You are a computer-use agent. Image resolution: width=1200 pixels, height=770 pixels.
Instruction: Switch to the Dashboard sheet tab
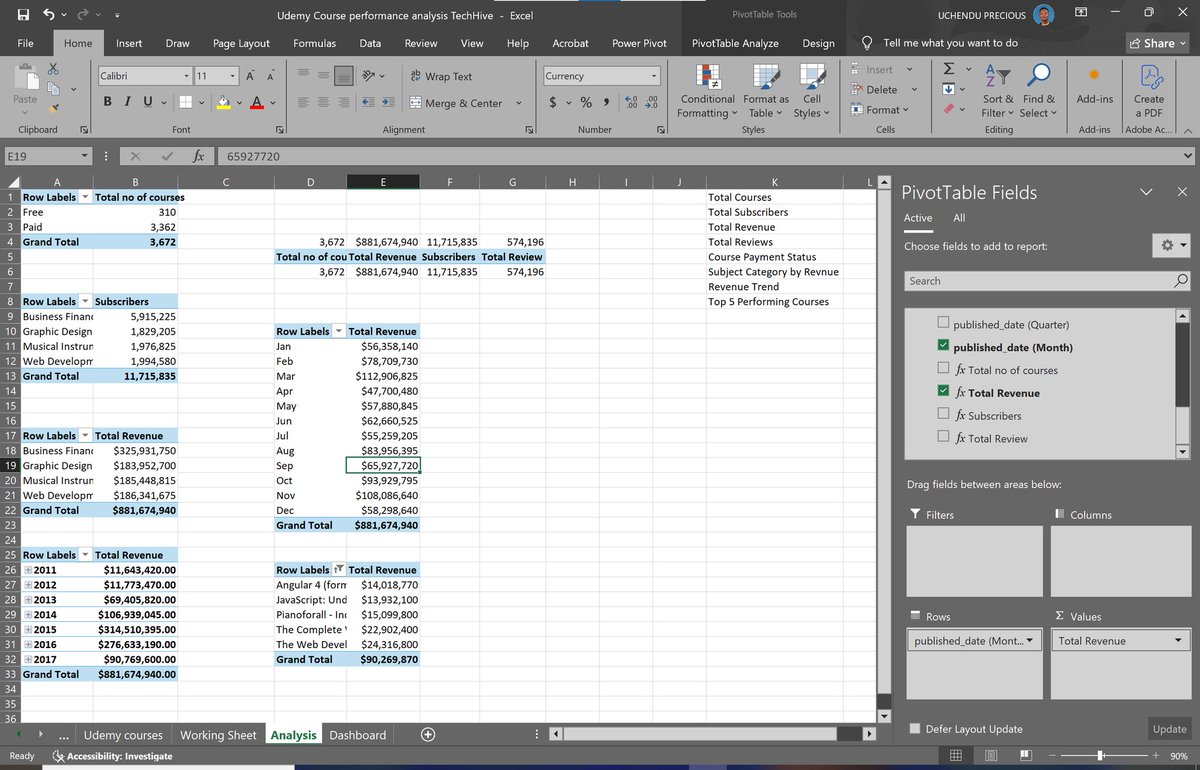(358, 735)
